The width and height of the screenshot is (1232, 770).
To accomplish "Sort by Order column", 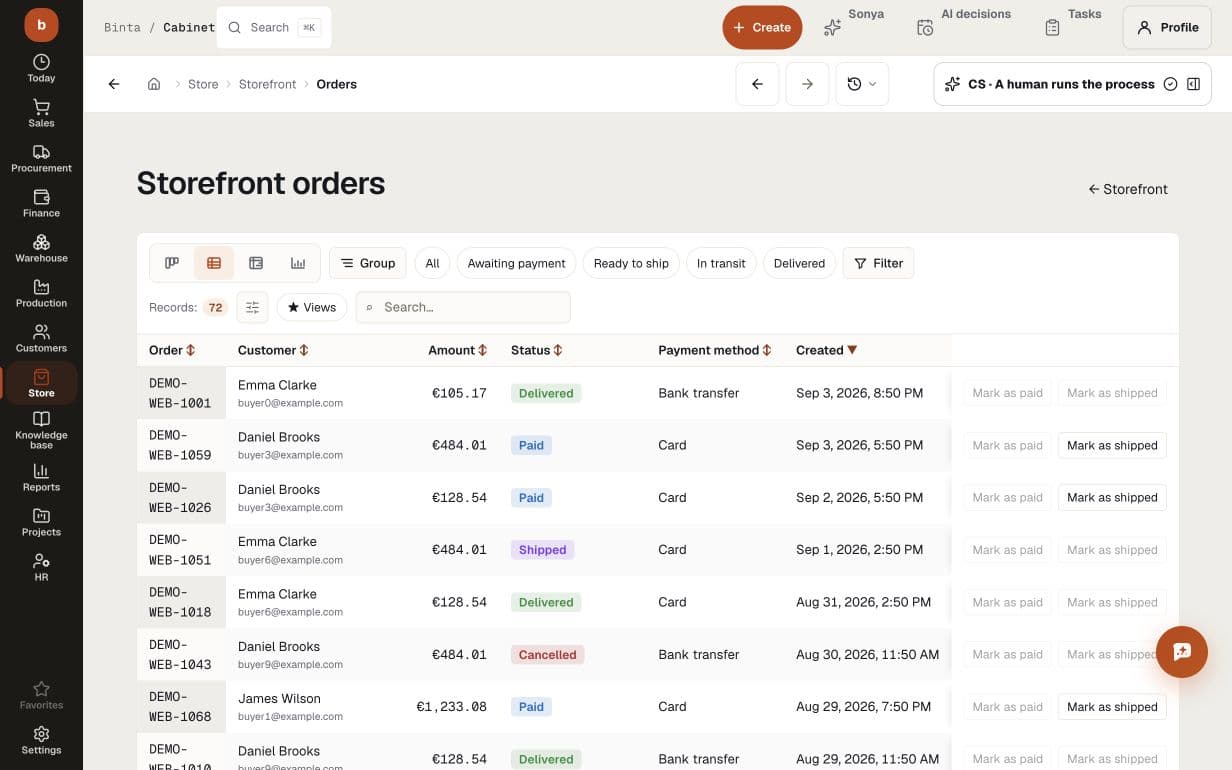I will click(172, 350).
